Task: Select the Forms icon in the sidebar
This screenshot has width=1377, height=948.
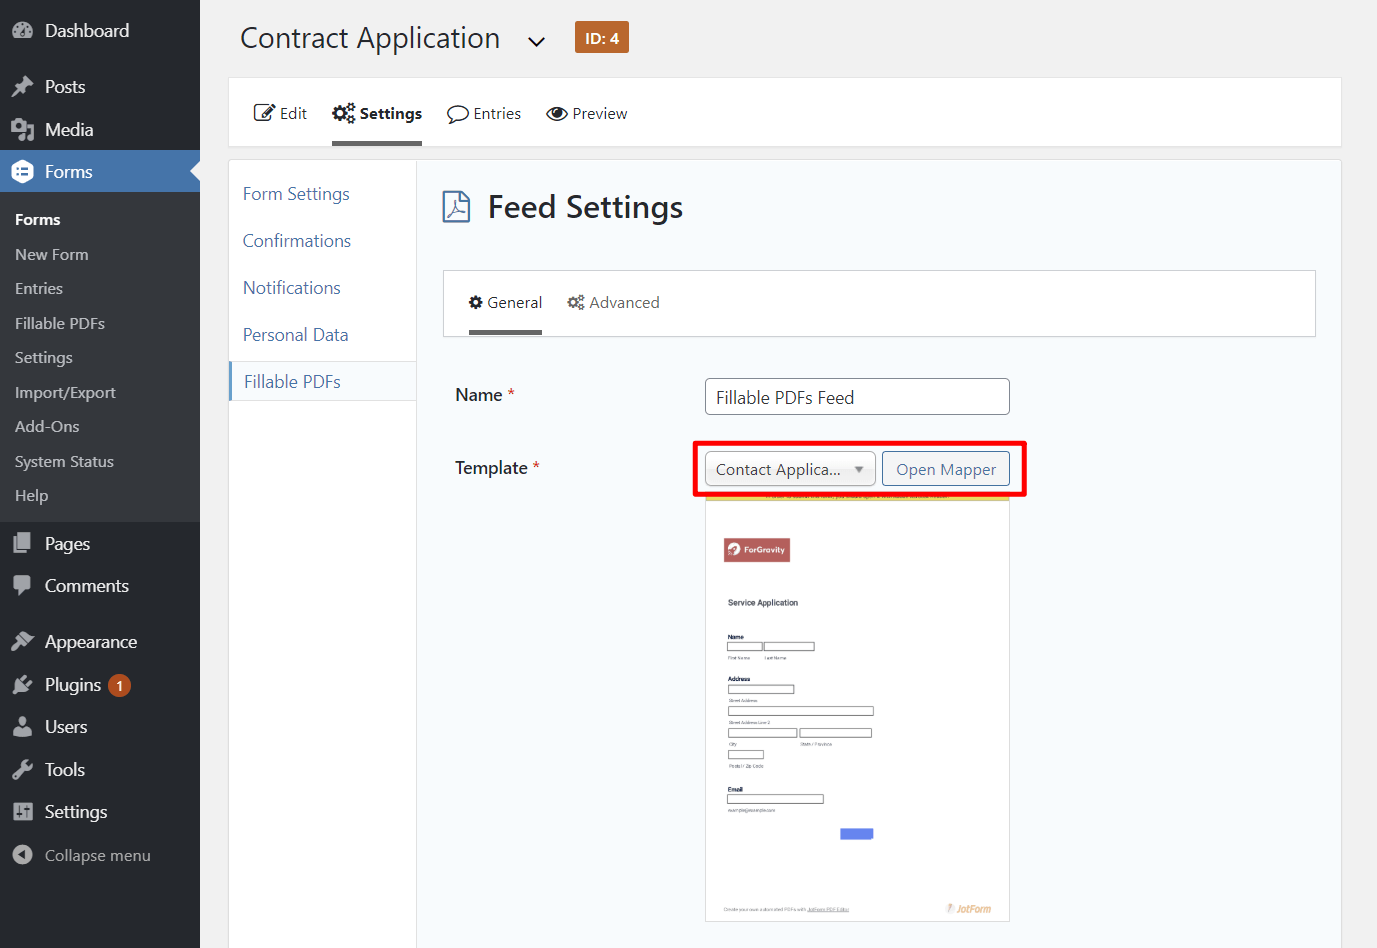Action: (22, 171)
